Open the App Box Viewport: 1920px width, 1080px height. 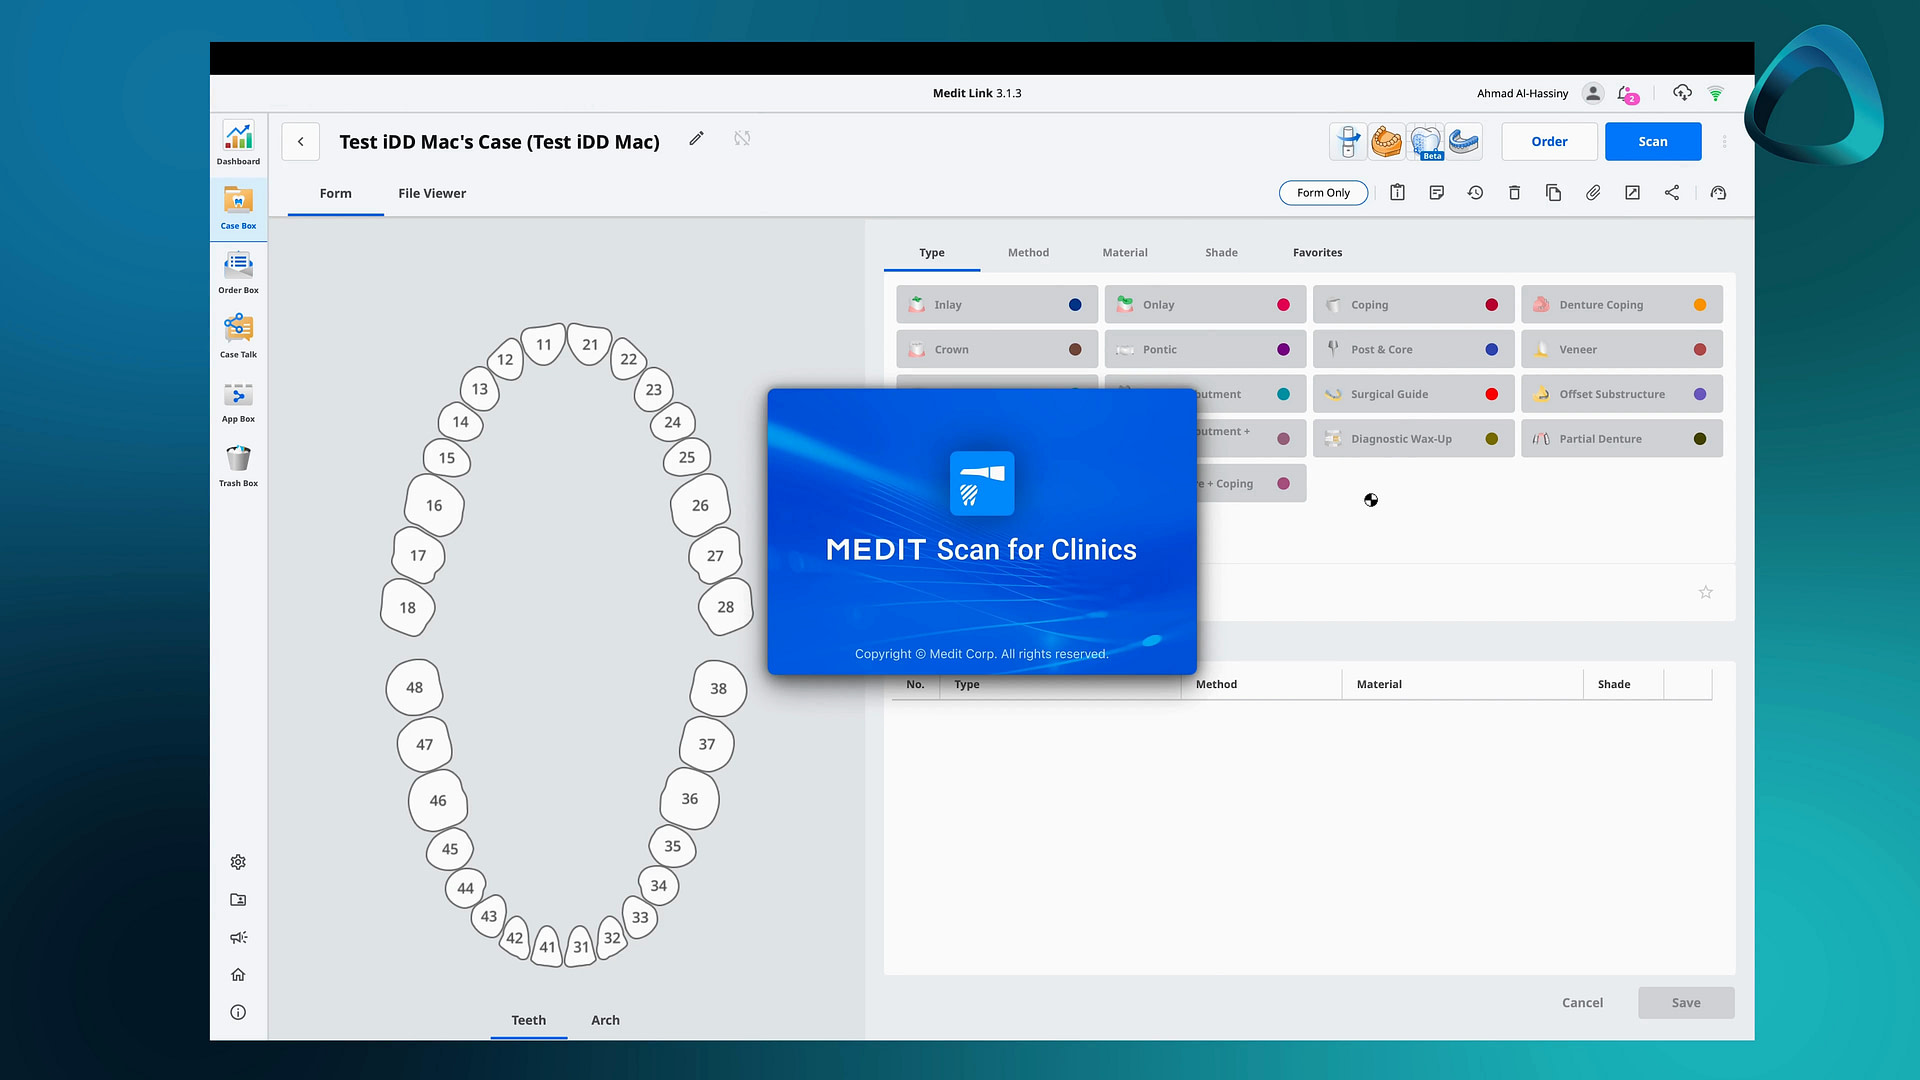(x=237, y=401)
